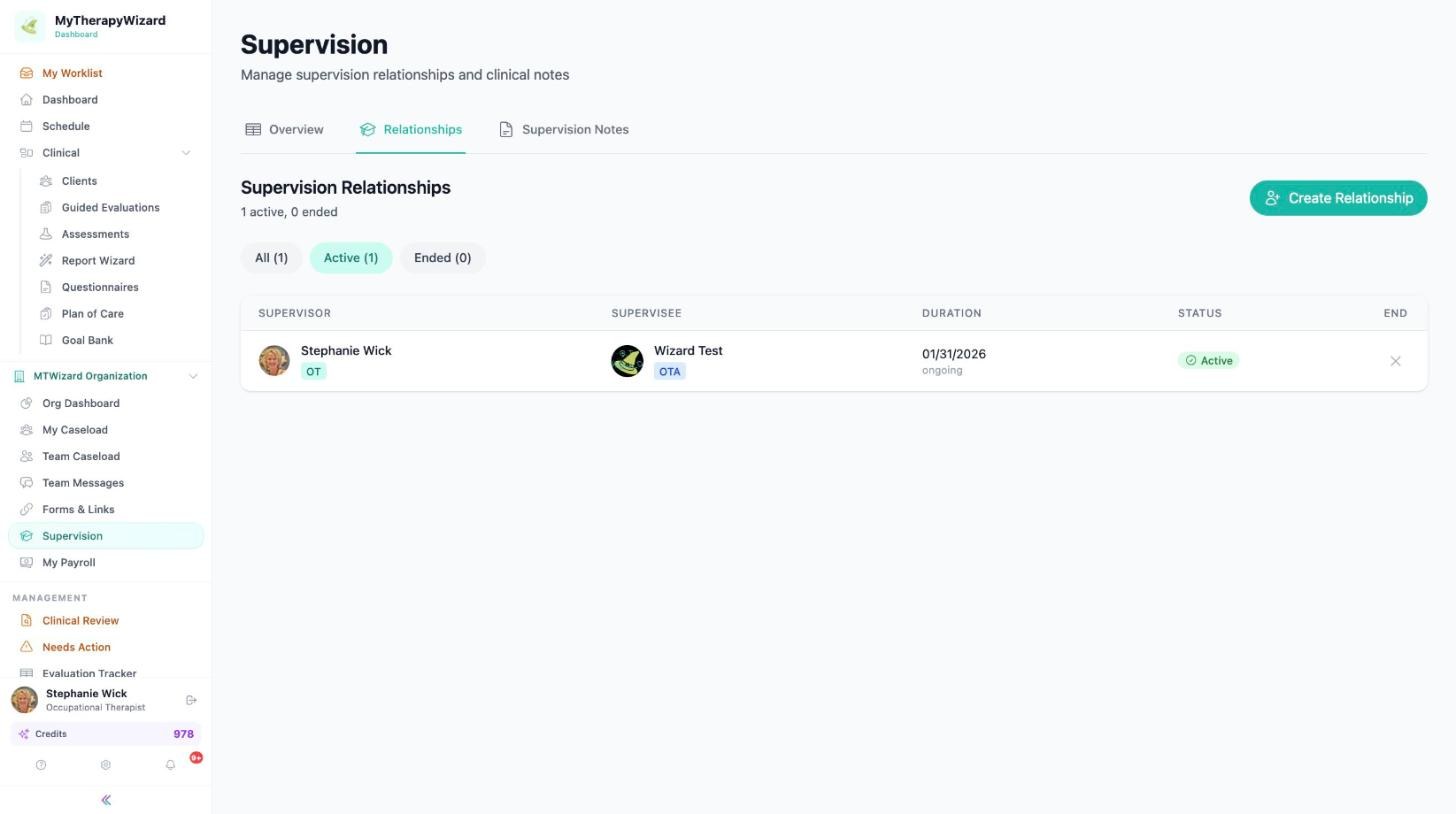Screen dimensions: 1456x814
Task: Collapse the sidebar with double chevron icon
Action: [106, 800]
